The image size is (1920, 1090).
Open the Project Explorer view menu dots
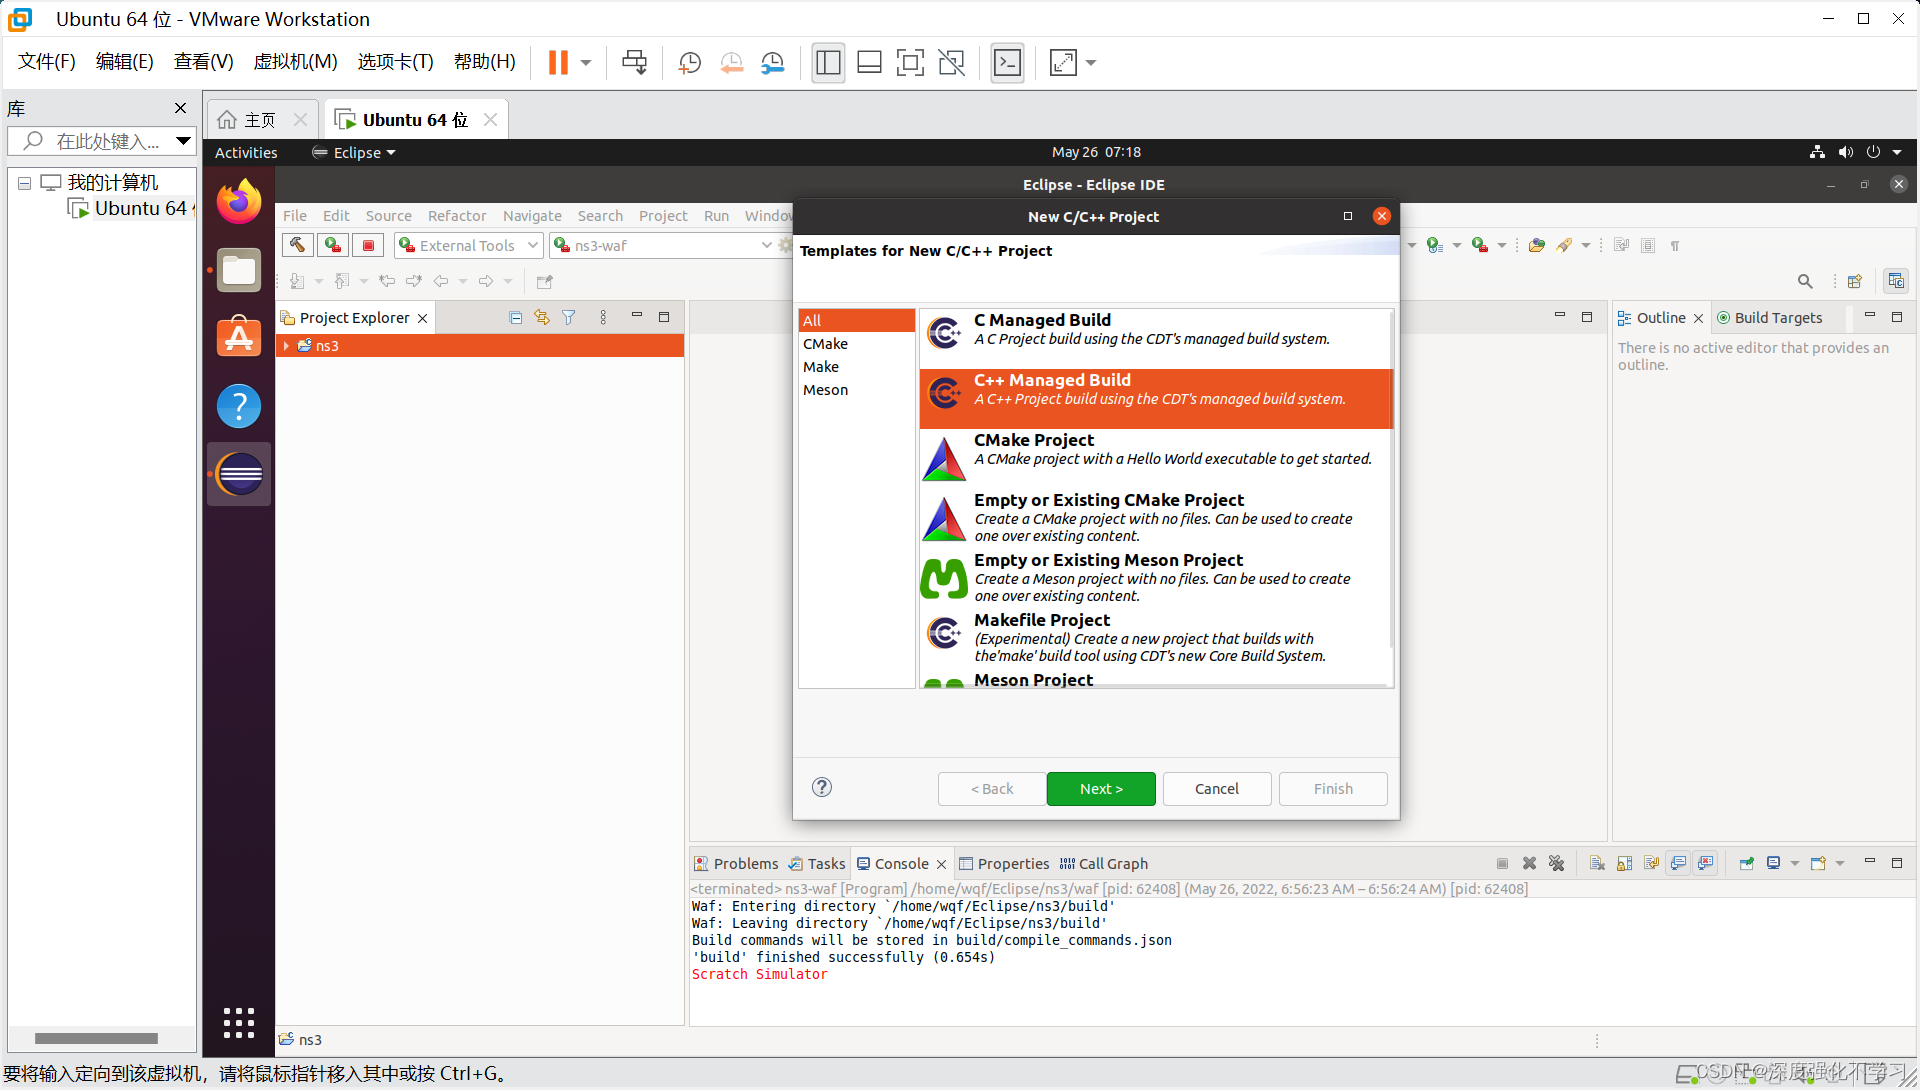[x=603, y=318]
